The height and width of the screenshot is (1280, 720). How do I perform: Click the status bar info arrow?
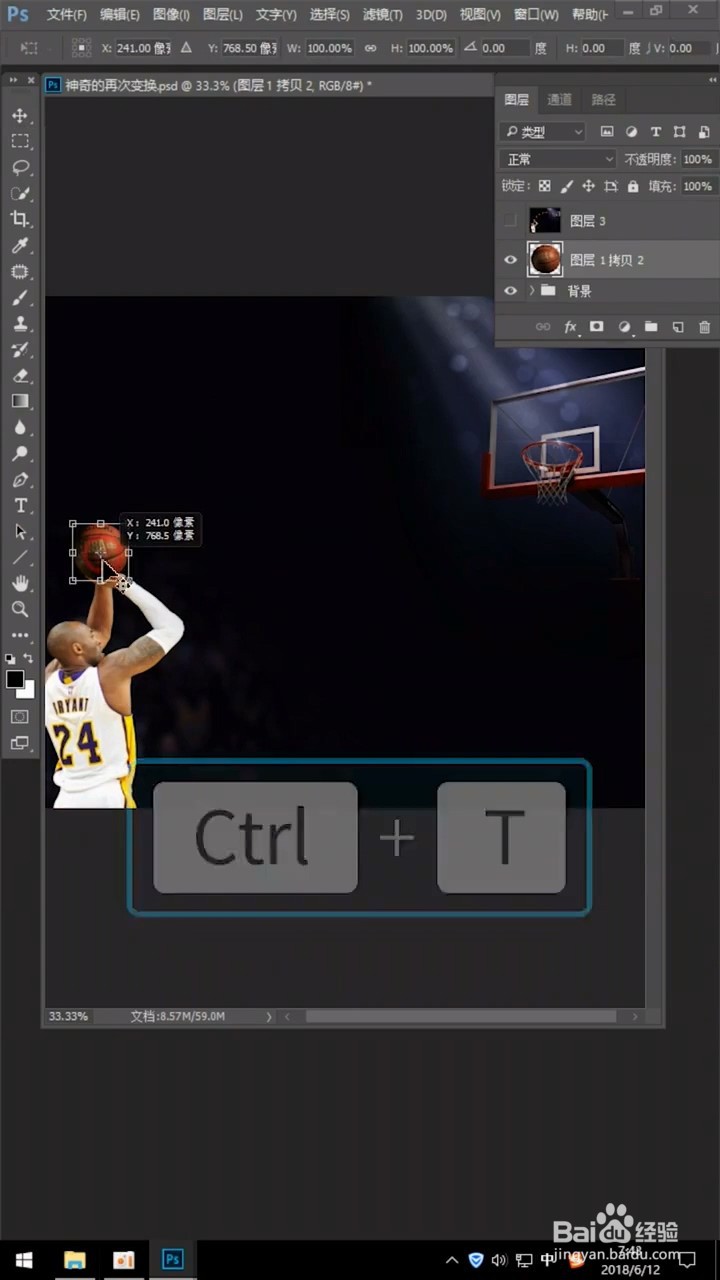tap(269, 1016)
